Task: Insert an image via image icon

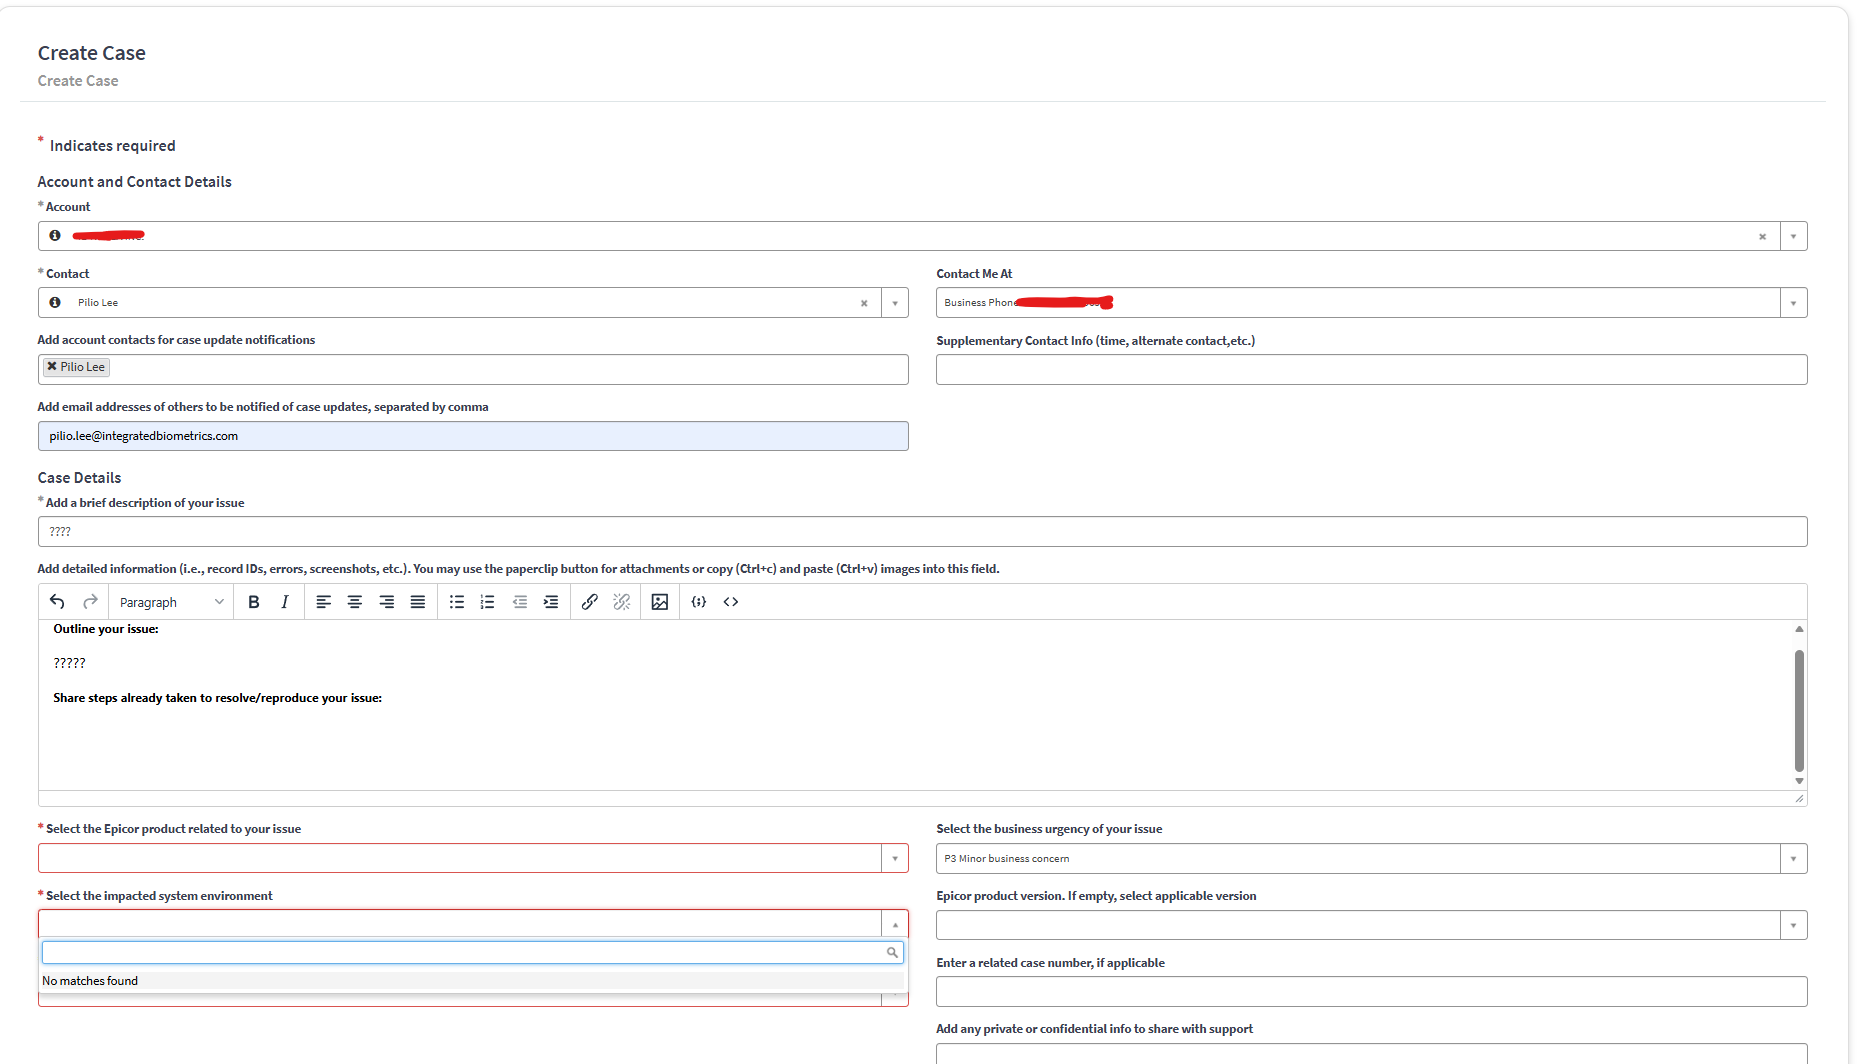Action: [x=660, y=602]
